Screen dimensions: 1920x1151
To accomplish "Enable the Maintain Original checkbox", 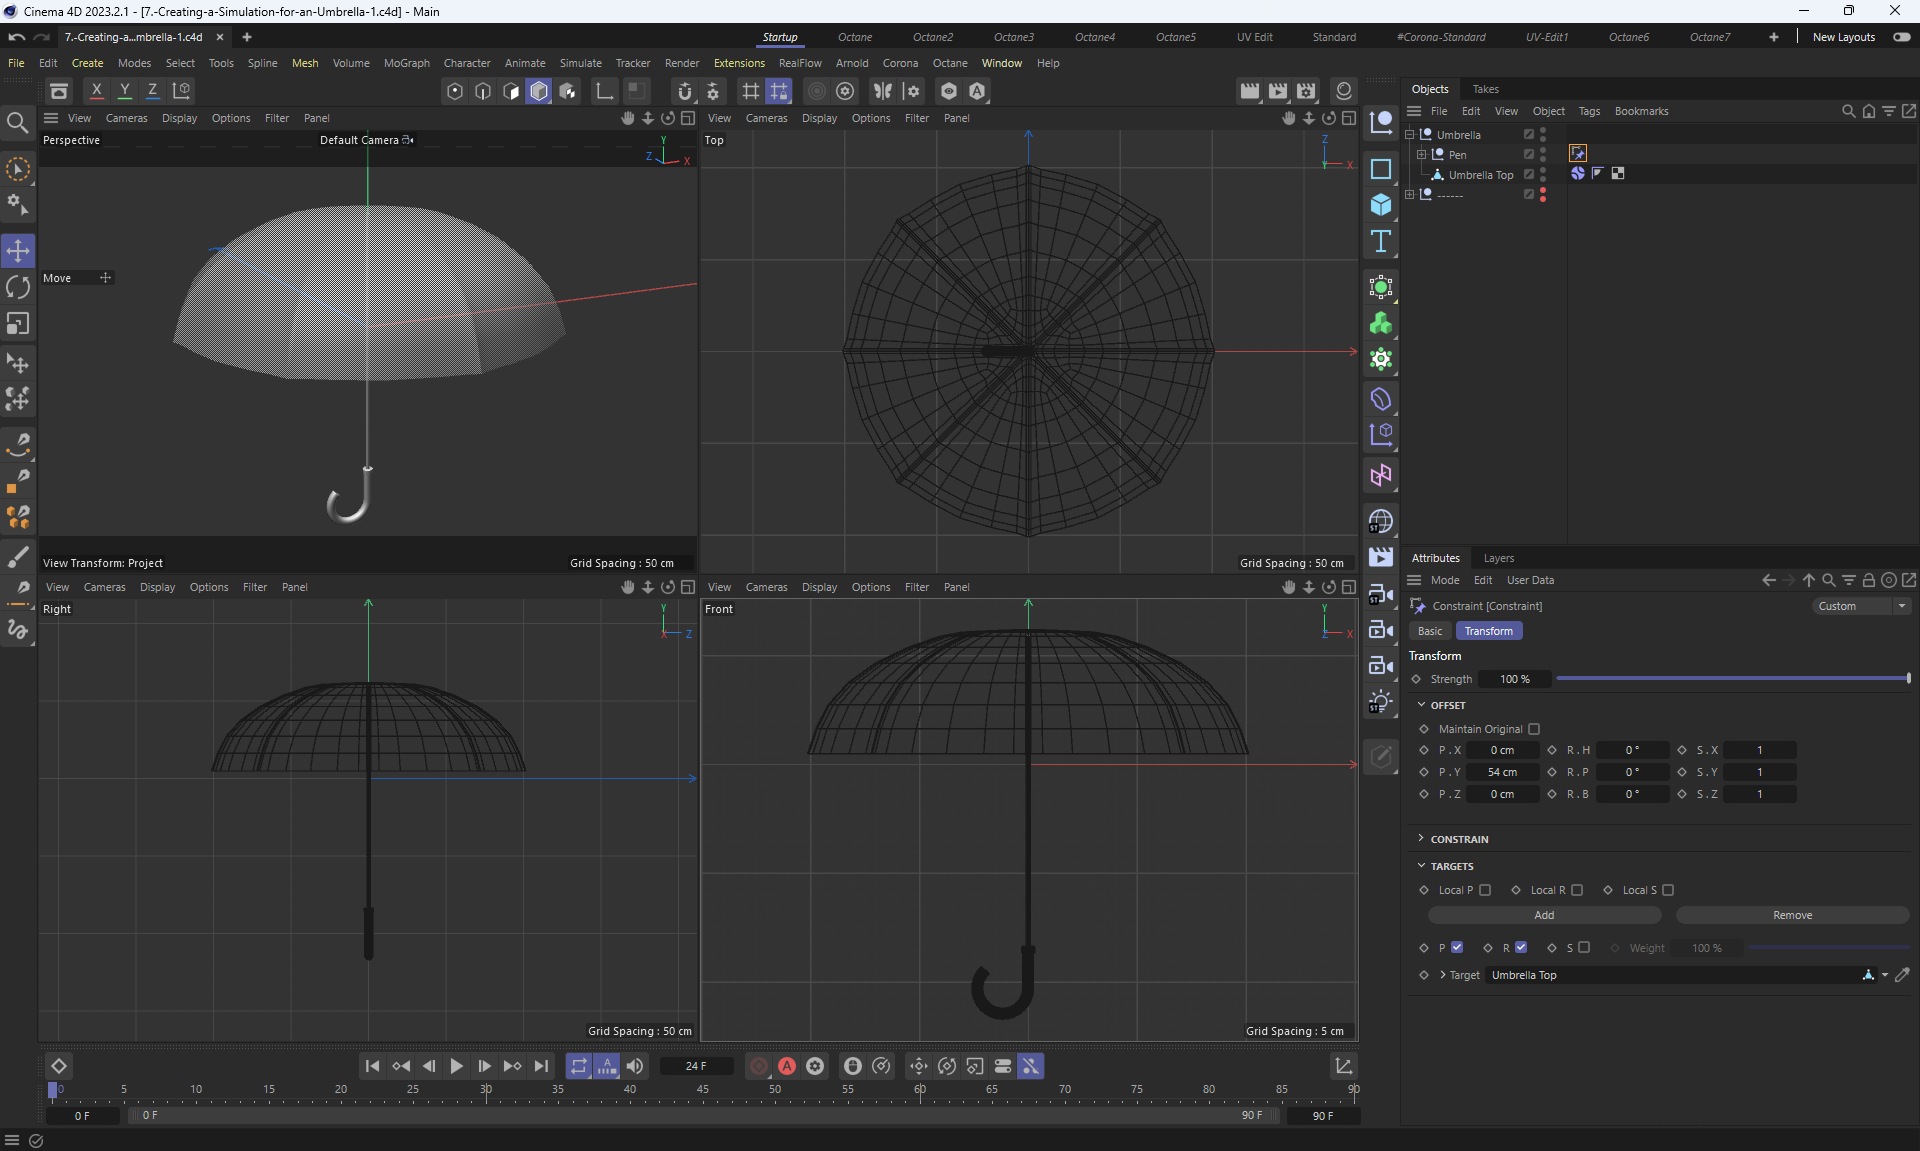I will [x=1534, y=729].
